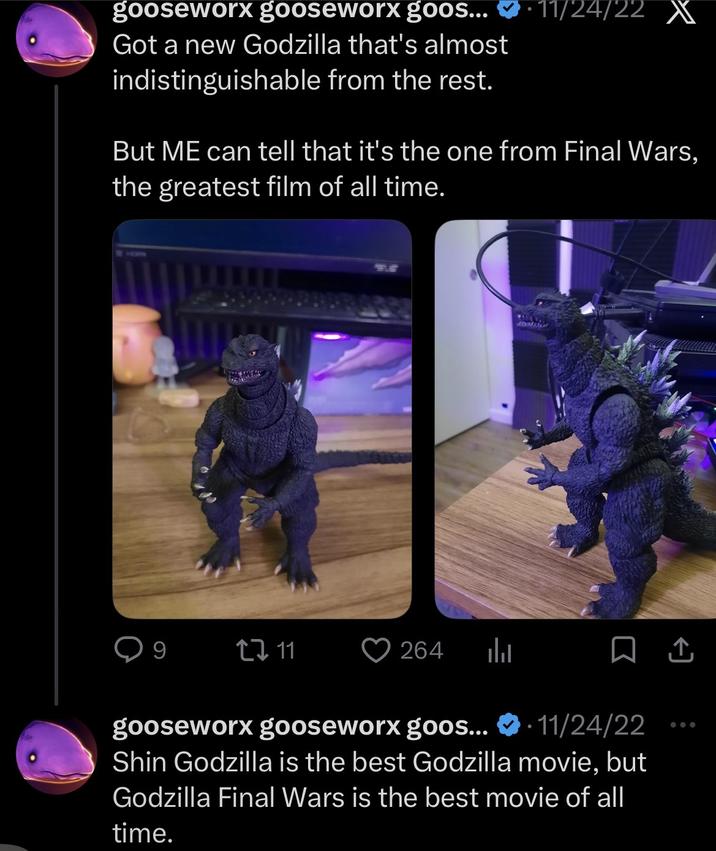Image resolution: width=716 pixels, height=851 pixels.
Task: Click the verified badge on first tweet
Action: [509, 10]
